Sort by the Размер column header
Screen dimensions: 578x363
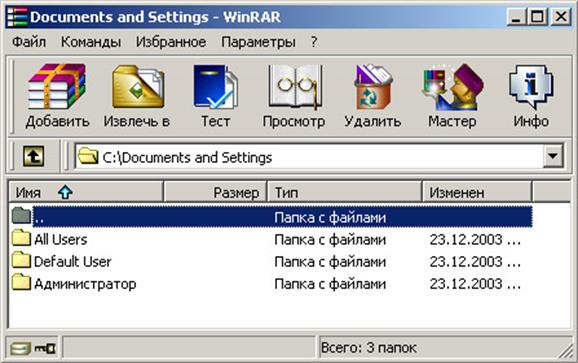(x=215, y=192)
